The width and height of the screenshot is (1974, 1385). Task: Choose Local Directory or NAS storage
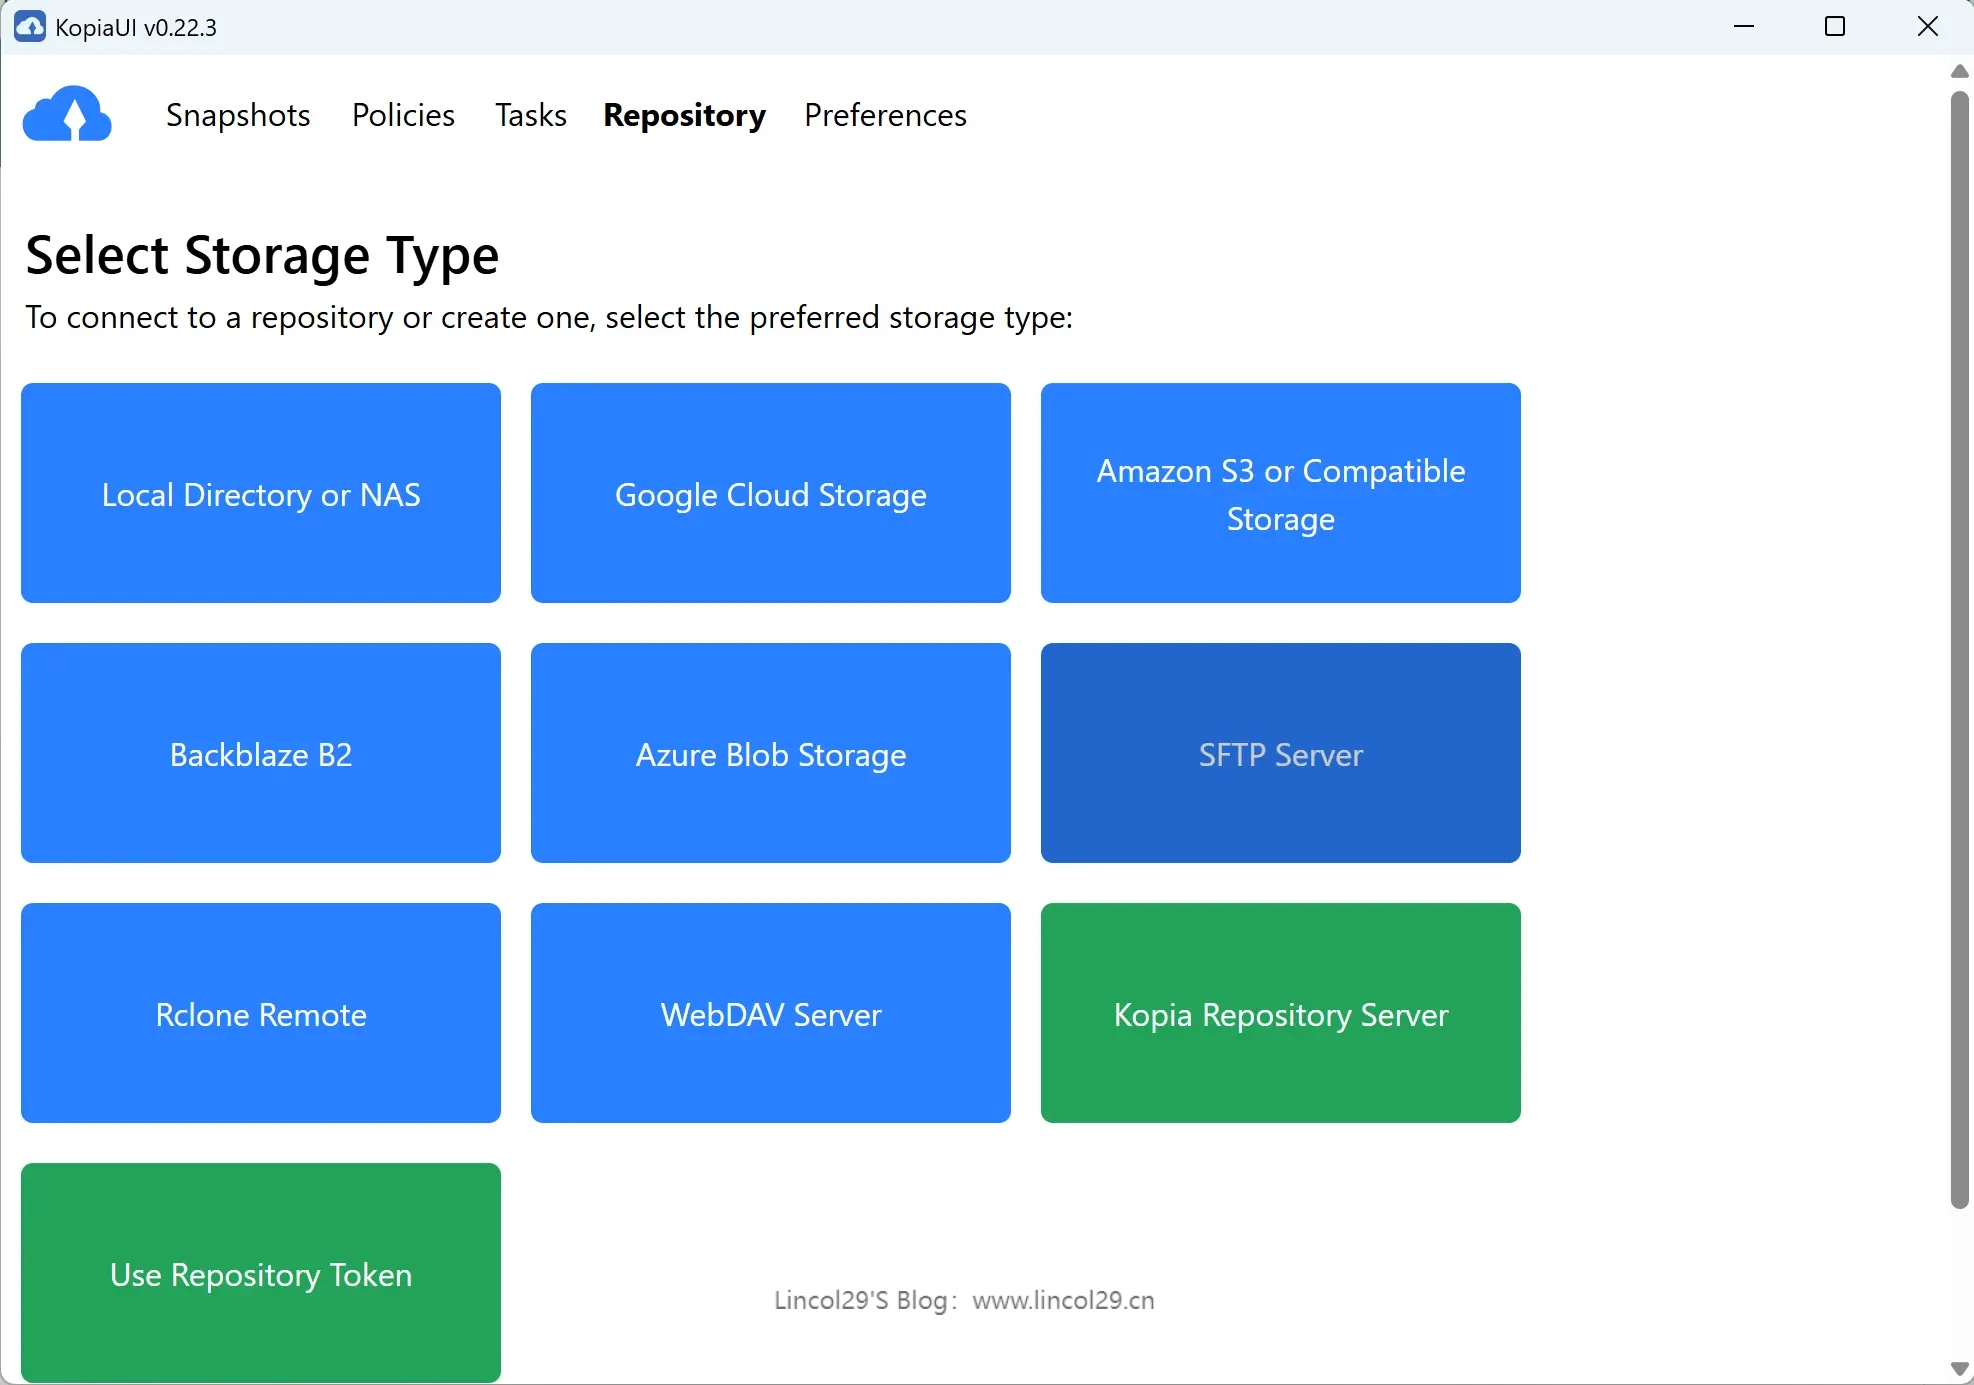coord(261,493)
